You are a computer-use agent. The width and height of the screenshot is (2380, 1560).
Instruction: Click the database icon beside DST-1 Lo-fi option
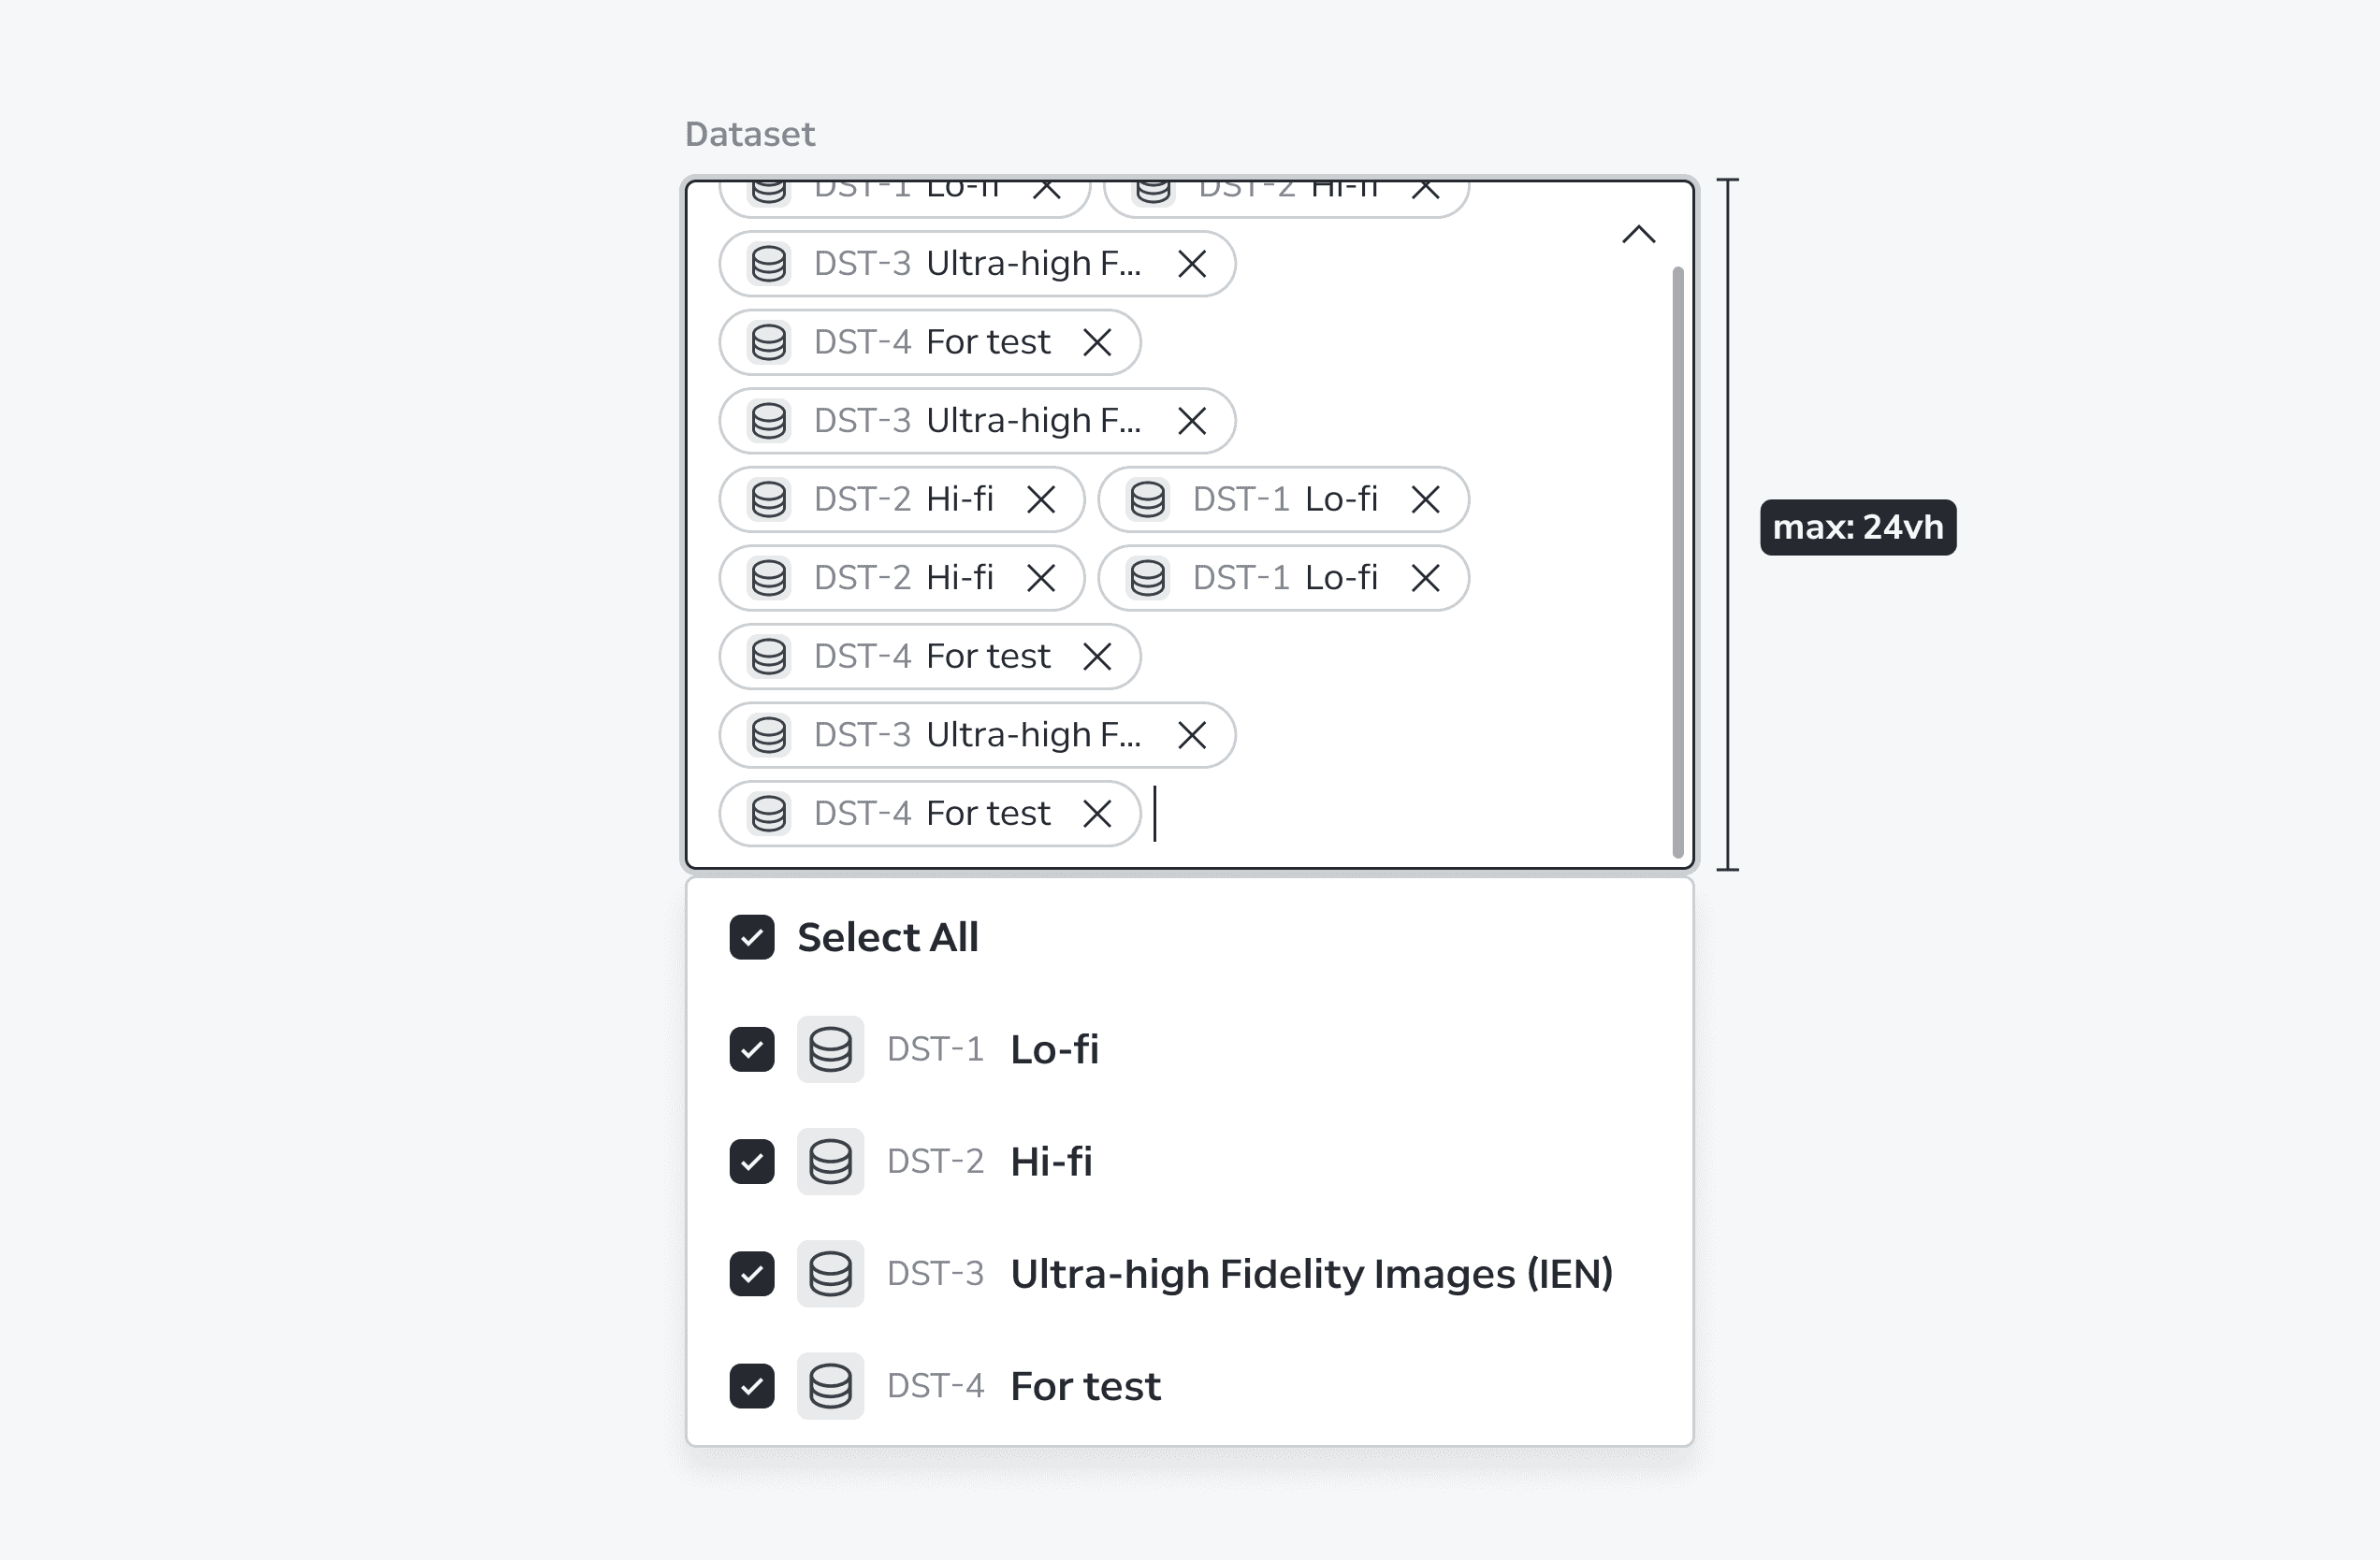click(x=830, y=1050)
